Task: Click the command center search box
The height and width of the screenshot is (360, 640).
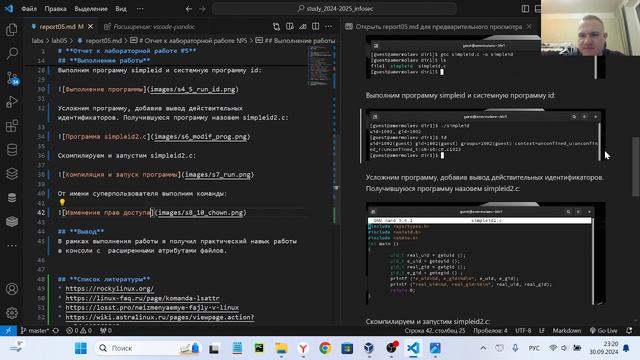Action: coord(334,9)
